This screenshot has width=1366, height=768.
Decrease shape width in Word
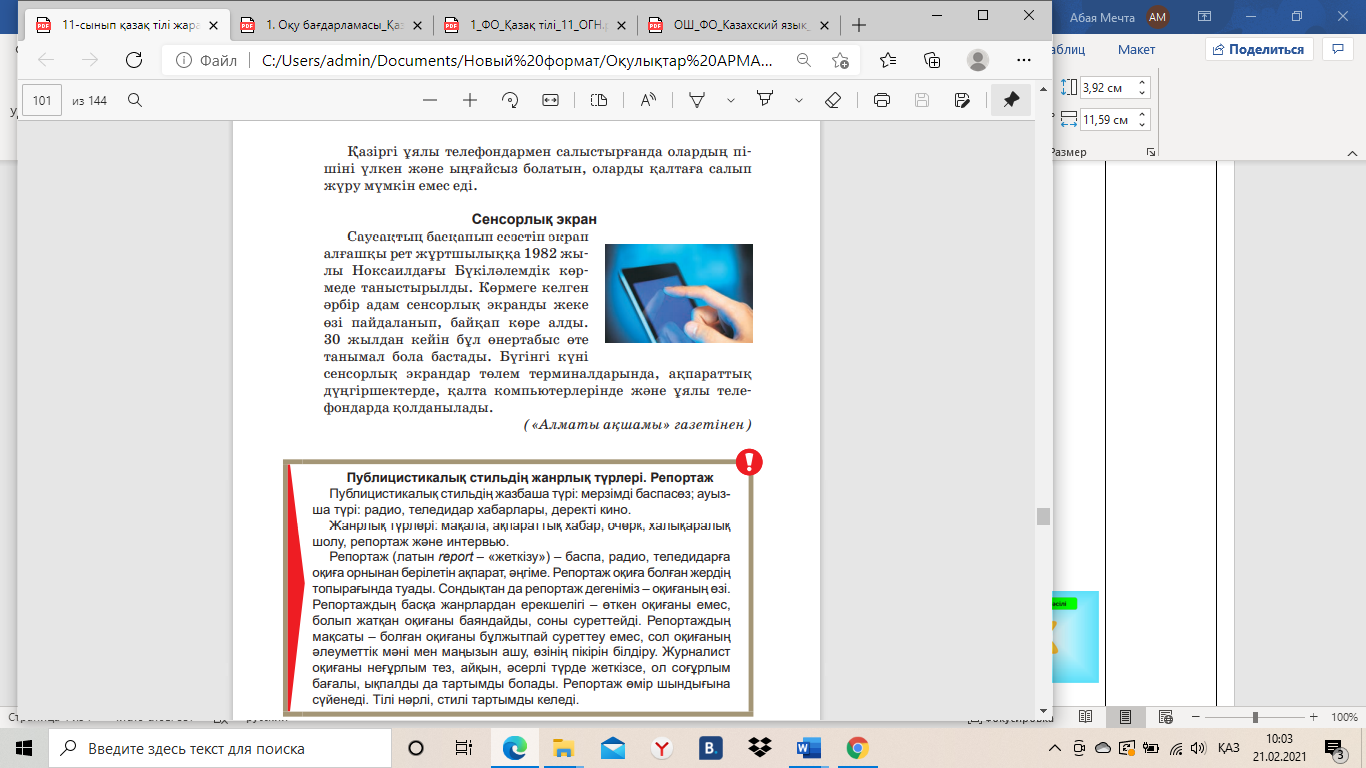click(1142, 125)
